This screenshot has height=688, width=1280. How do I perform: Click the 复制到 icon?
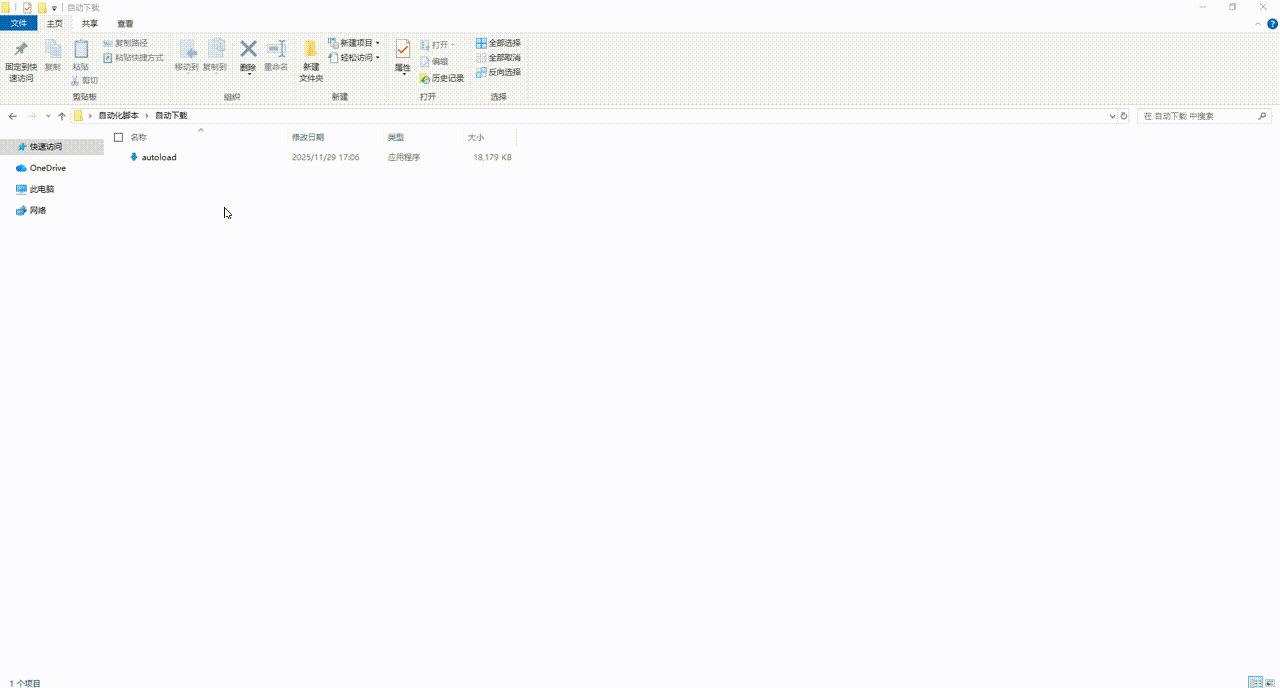[x=216, y=49]
